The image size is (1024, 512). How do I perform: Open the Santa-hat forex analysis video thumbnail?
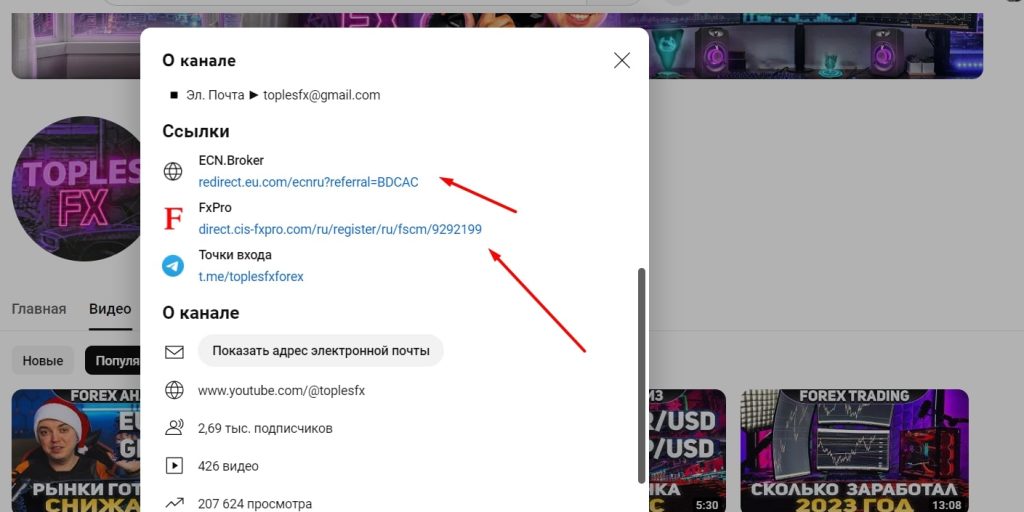pos(76,451)
